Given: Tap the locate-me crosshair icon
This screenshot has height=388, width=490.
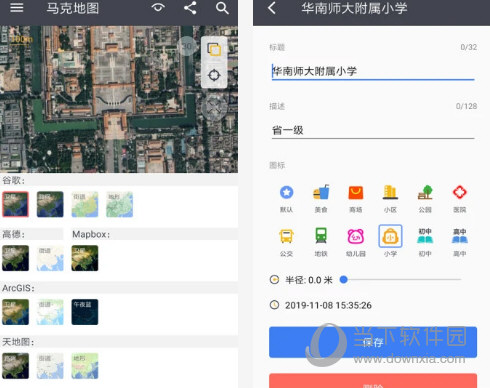Looking at the screenshot, I should coord(214,75).
